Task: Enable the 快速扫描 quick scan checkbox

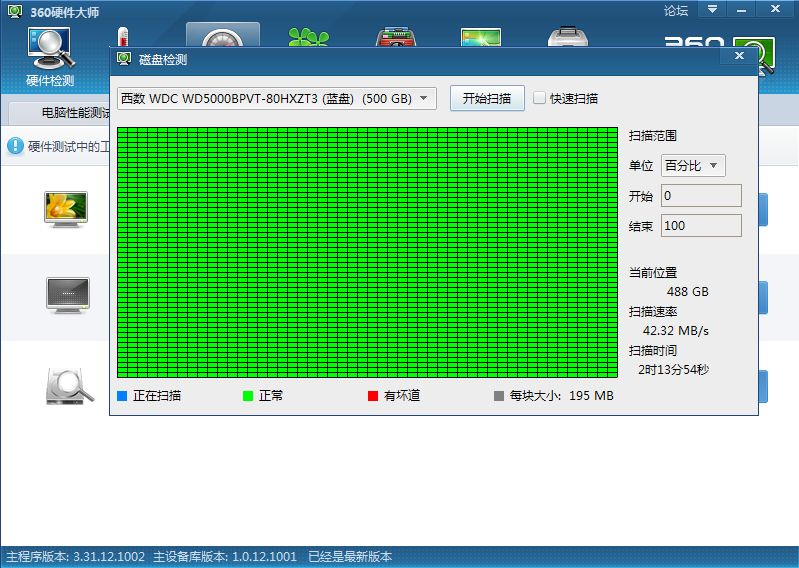Action: (x=540, y=98)
